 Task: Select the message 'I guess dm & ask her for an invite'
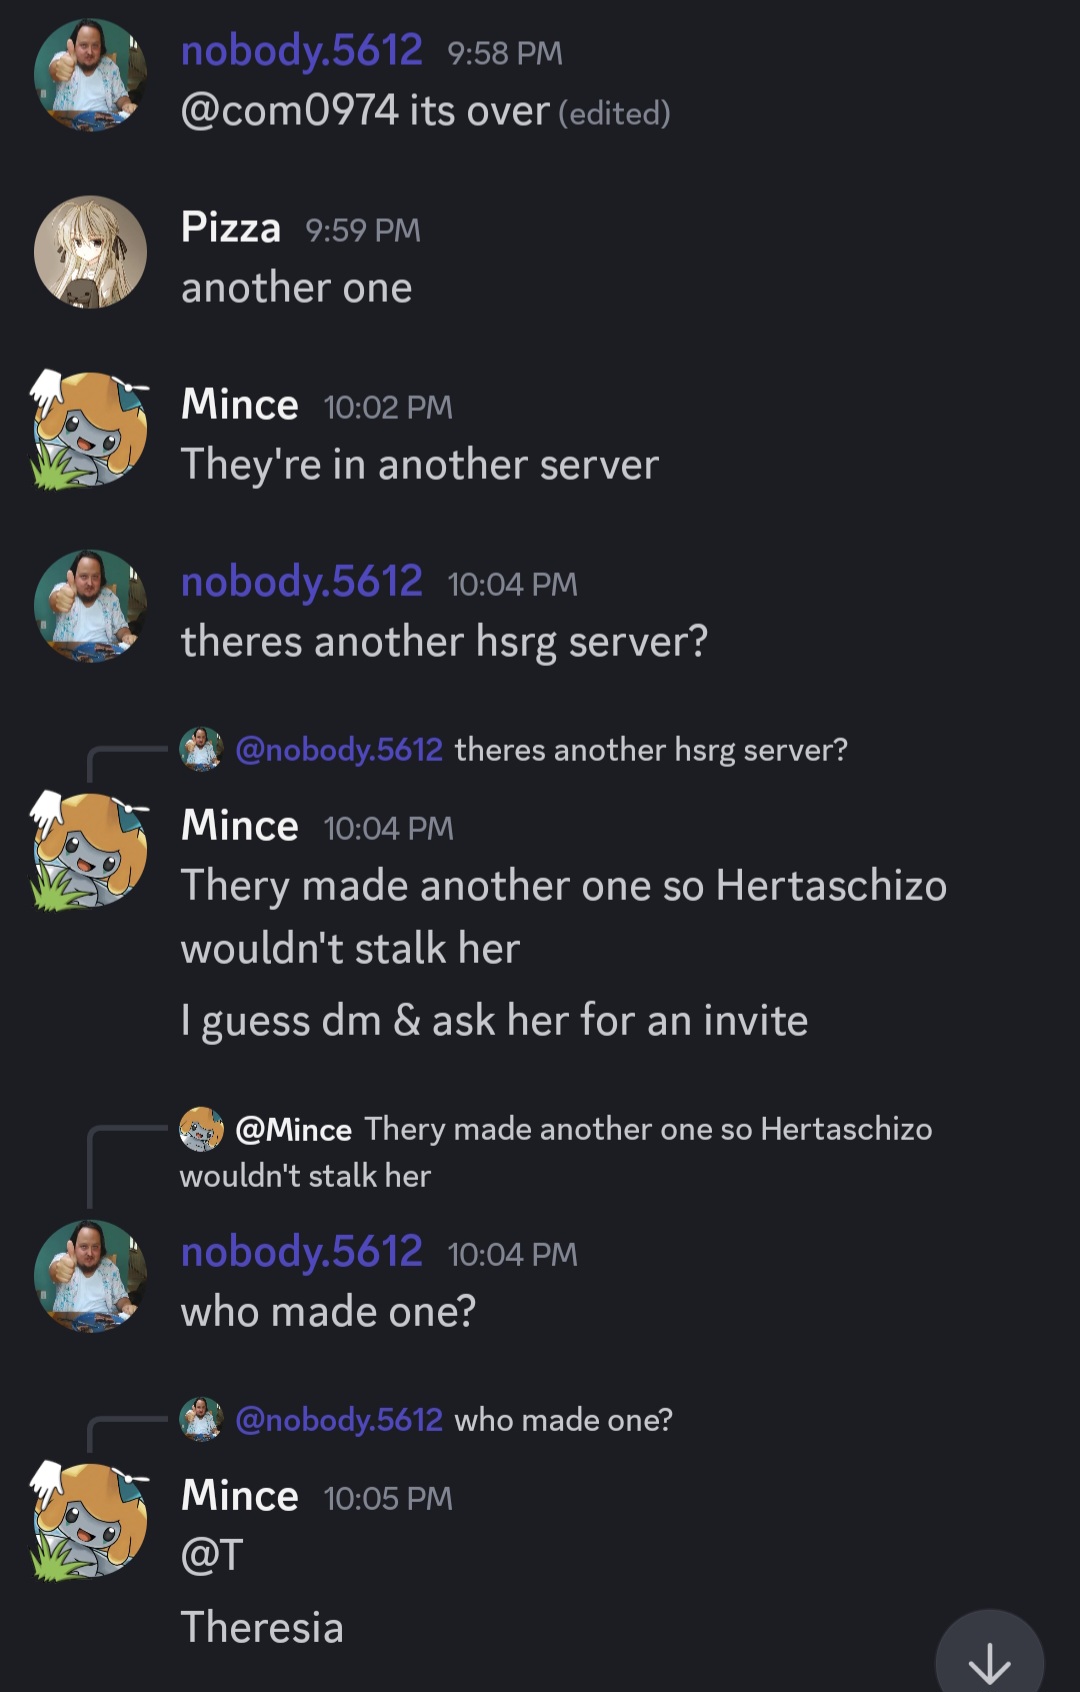click(x=494, y=1021)
